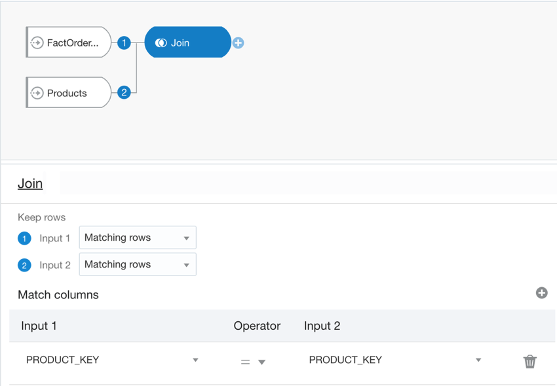This screenshot has height=386, width=558.
Task: Click the Input 1 column header
Action: click(39, 326)
